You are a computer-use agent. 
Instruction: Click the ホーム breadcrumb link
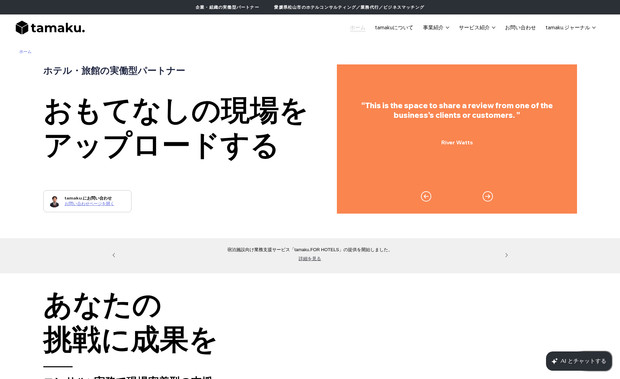(25, 52)
